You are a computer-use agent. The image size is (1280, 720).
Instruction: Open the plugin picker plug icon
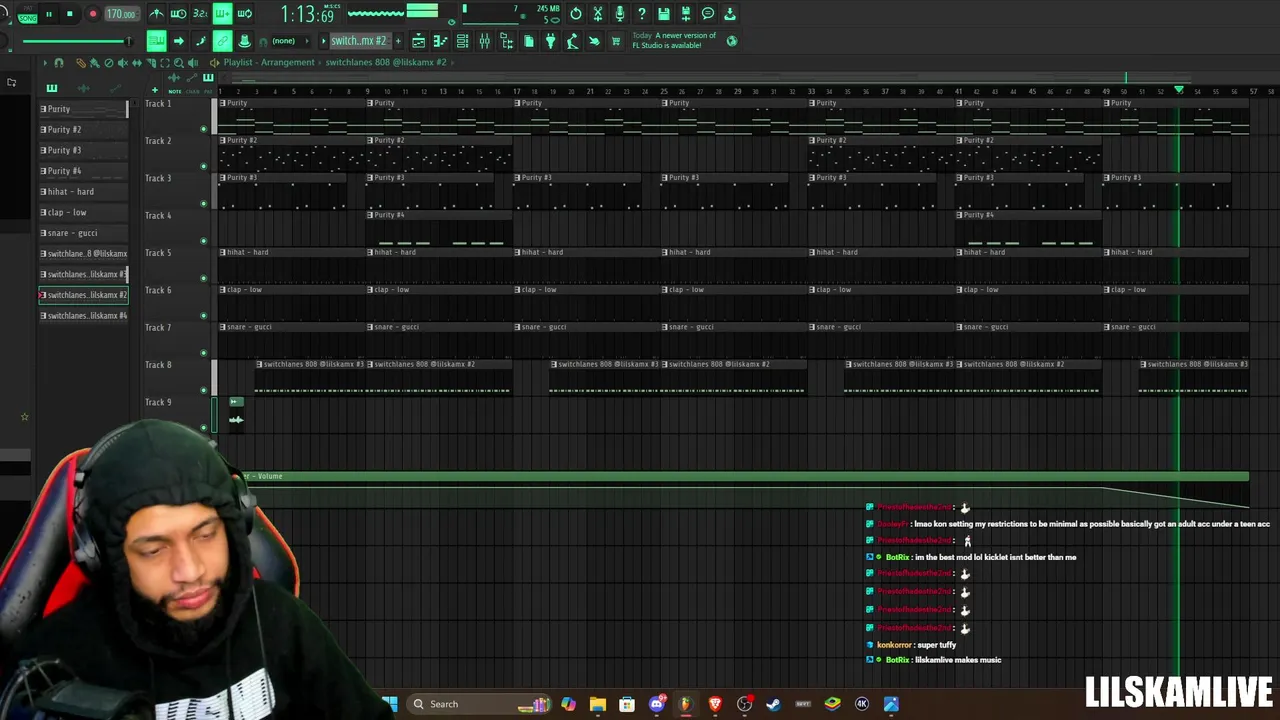[550, 41]
